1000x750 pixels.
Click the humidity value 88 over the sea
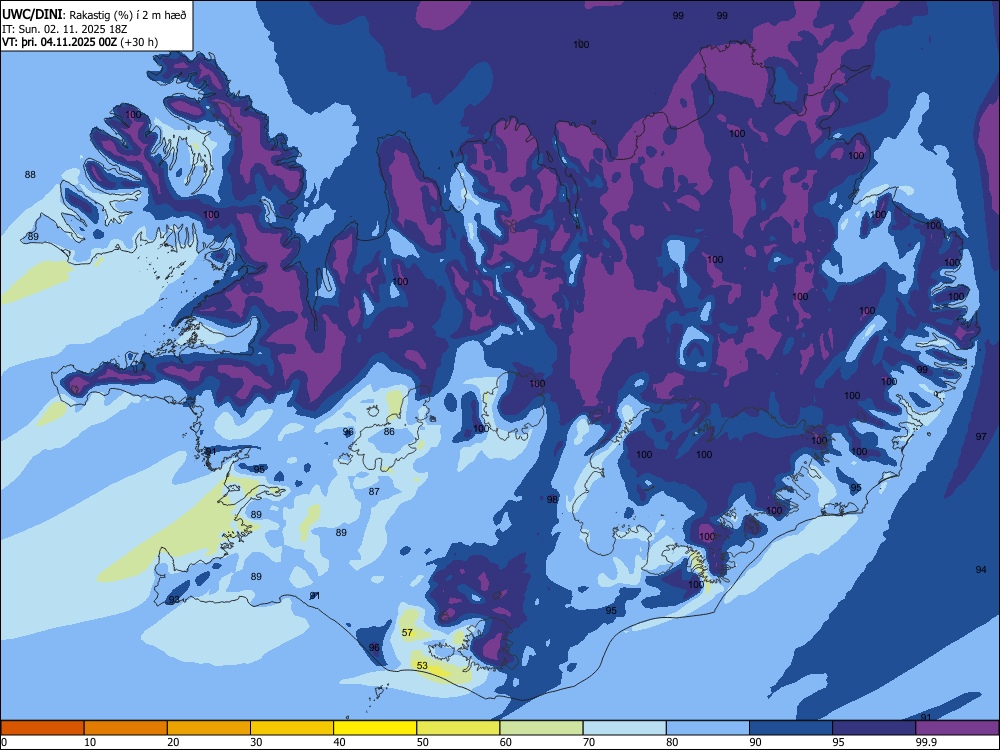click(x=30, y=174)
